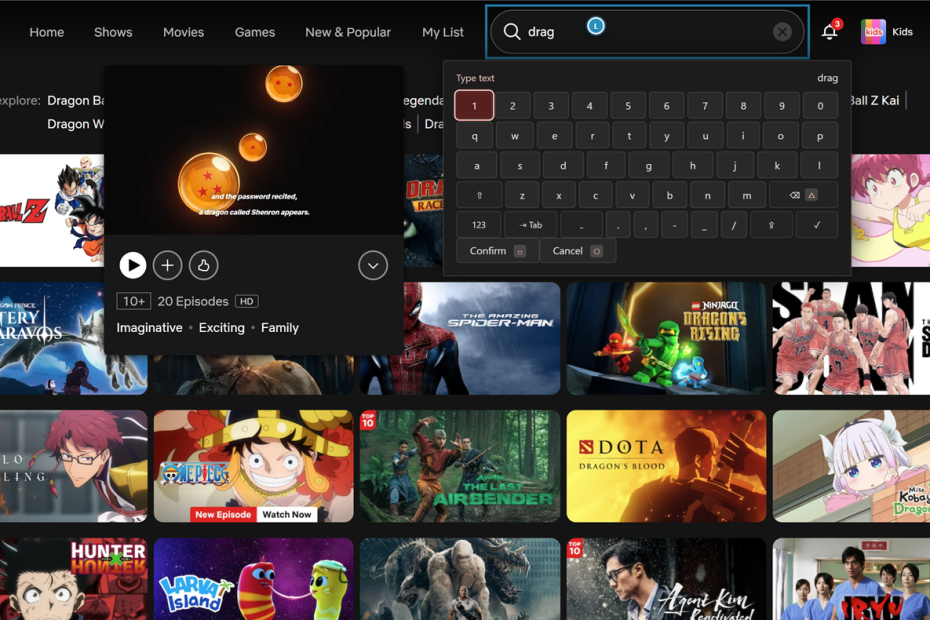This screenshot has width=930, height=620.
Task: Open the Shows section
Action: (x=113, y=32)
